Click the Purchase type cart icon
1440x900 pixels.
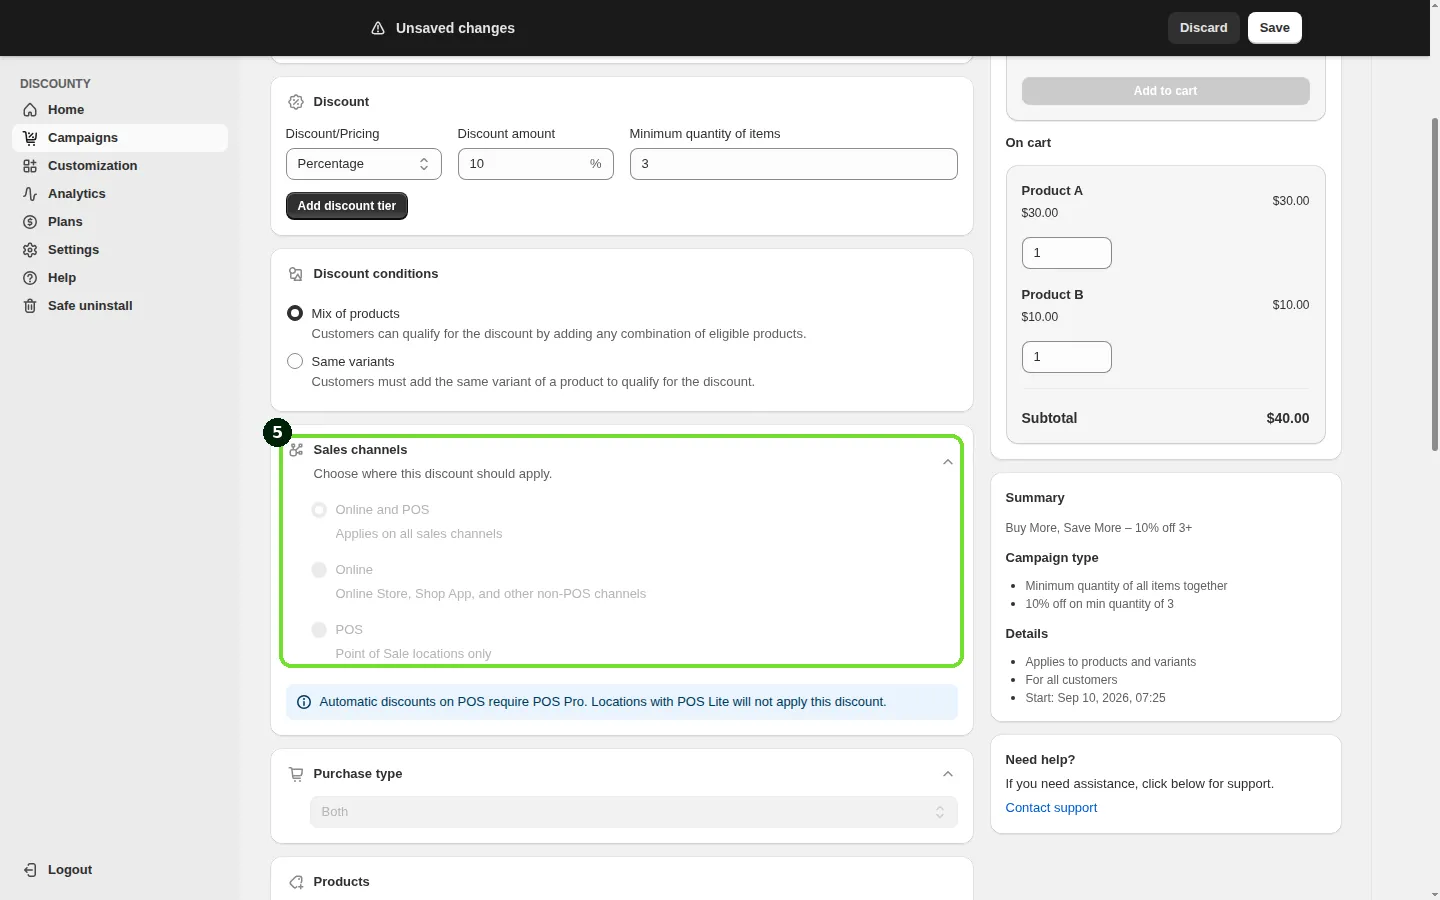click(x=296, y=774)
